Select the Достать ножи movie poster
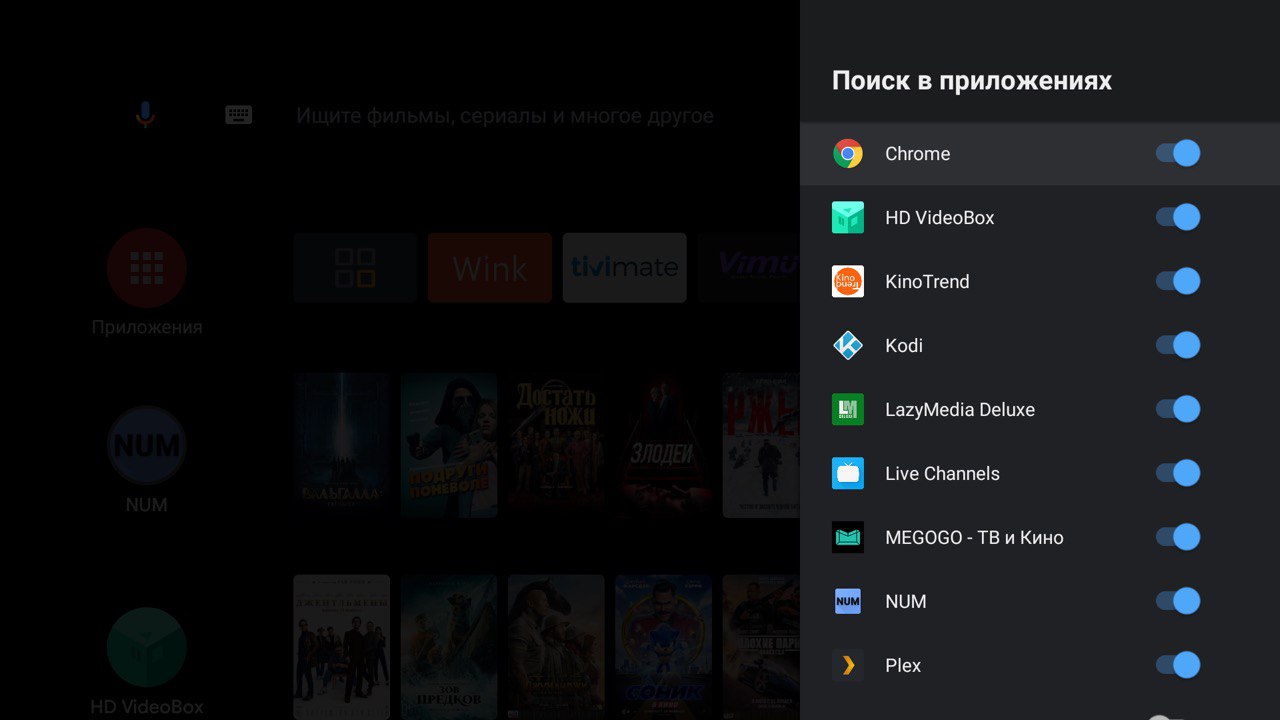This screenshot has width=1280, height=720. tap(556, 445)
